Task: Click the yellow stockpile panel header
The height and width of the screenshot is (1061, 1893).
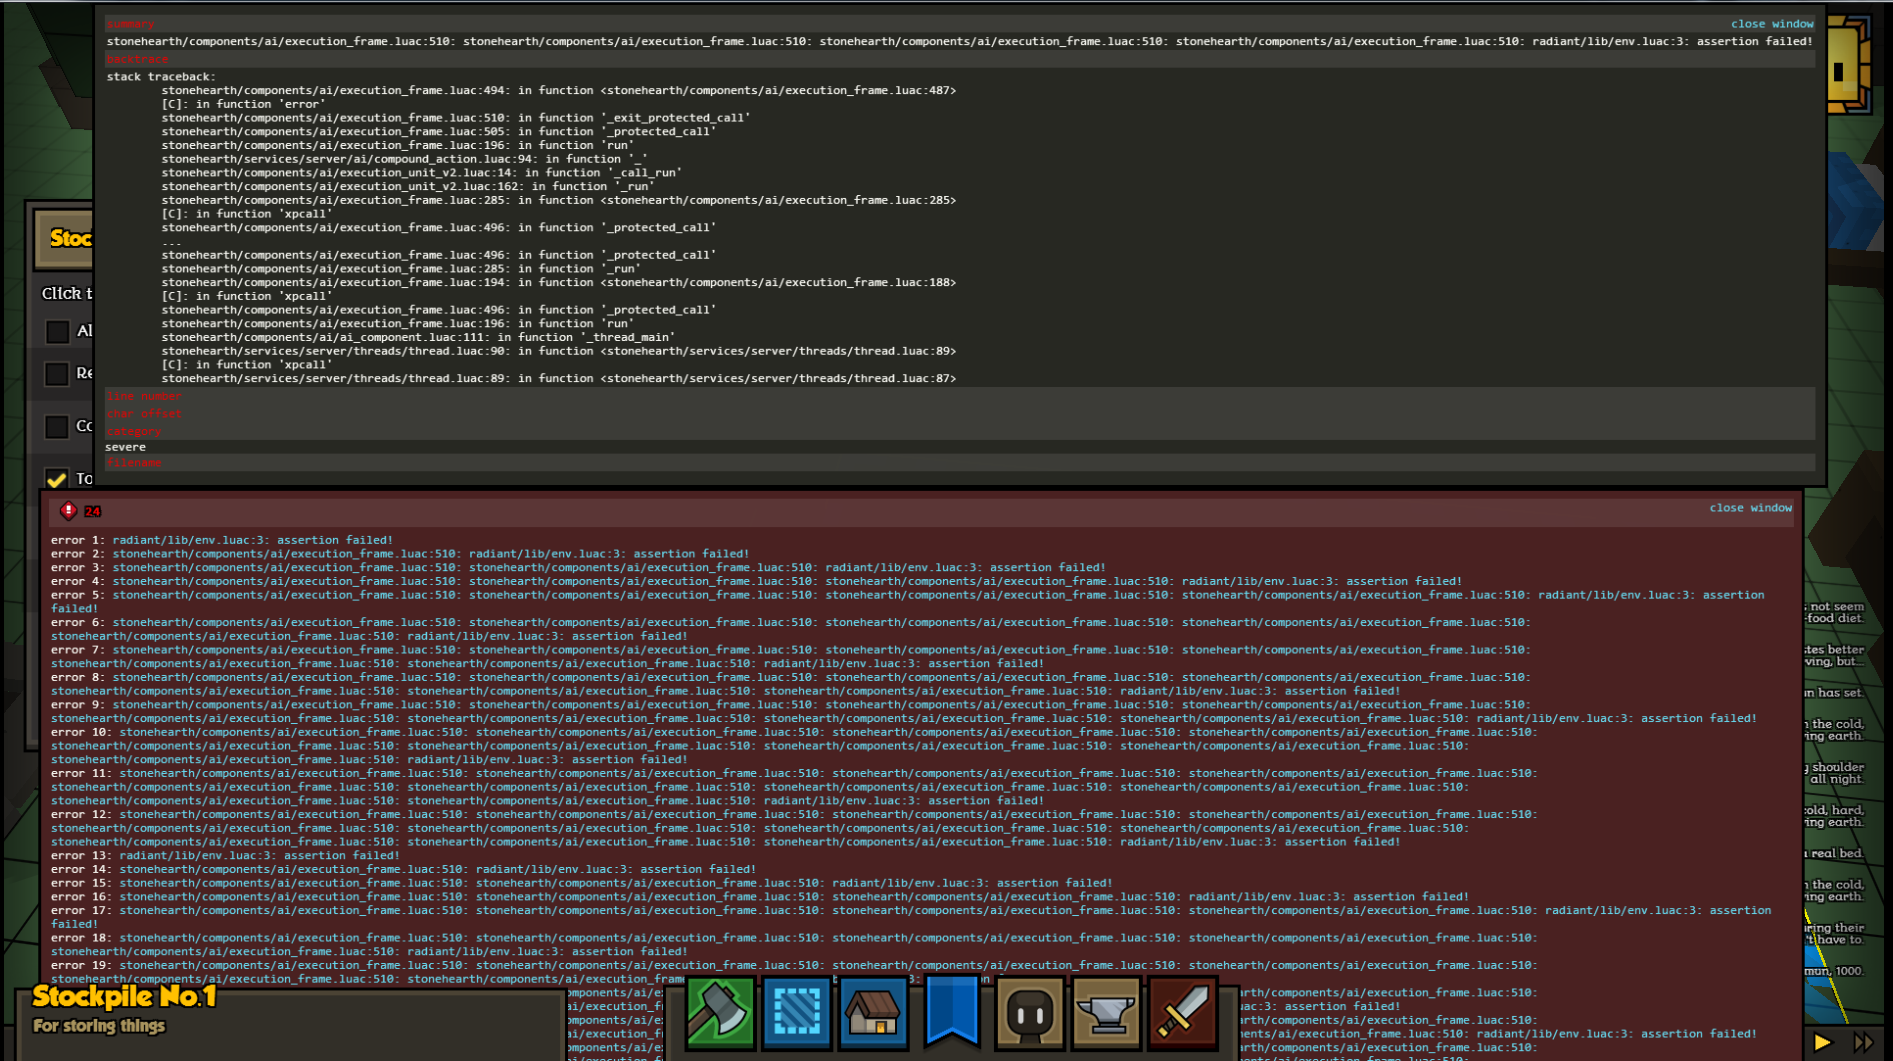Action: point(64,238)
